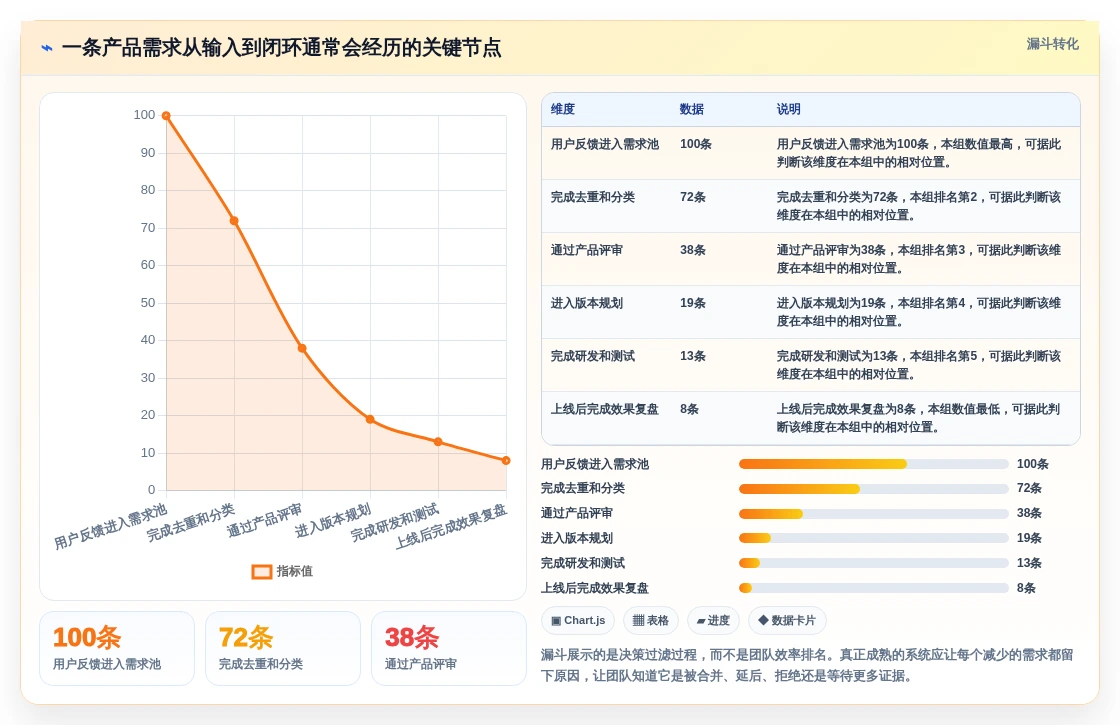This screenshot has width=1120, height=725.
Task: Click table cell 完成去重和分类
Action: [x=593, y=197]
